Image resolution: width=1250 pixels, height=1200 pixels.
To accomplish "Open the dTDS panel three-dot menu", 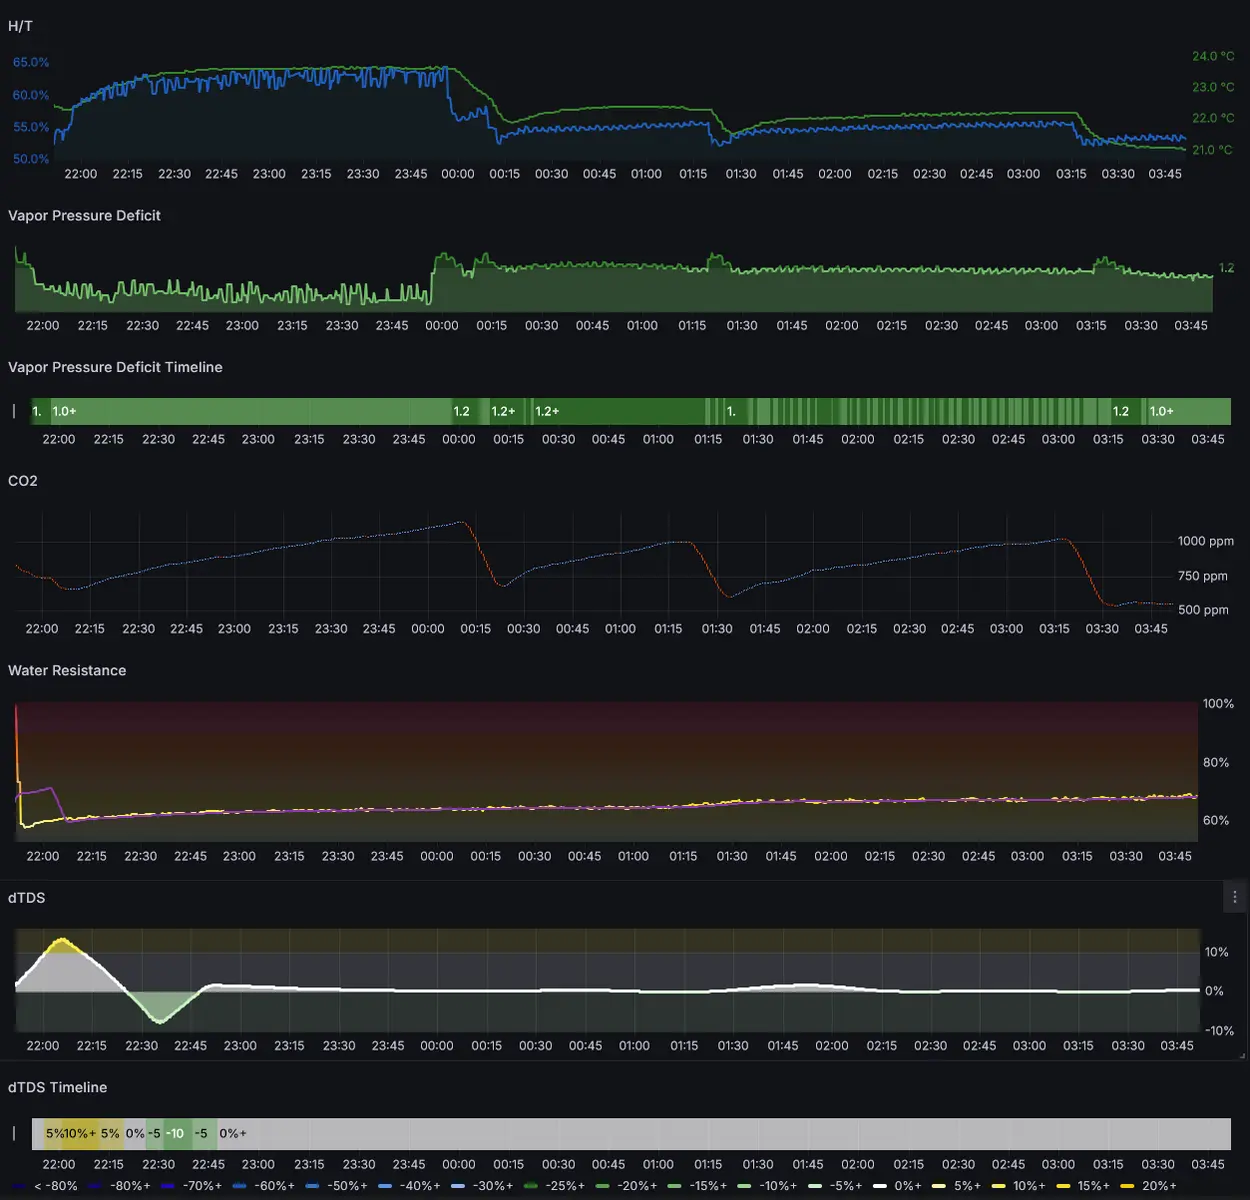I will click(1235, 897).
